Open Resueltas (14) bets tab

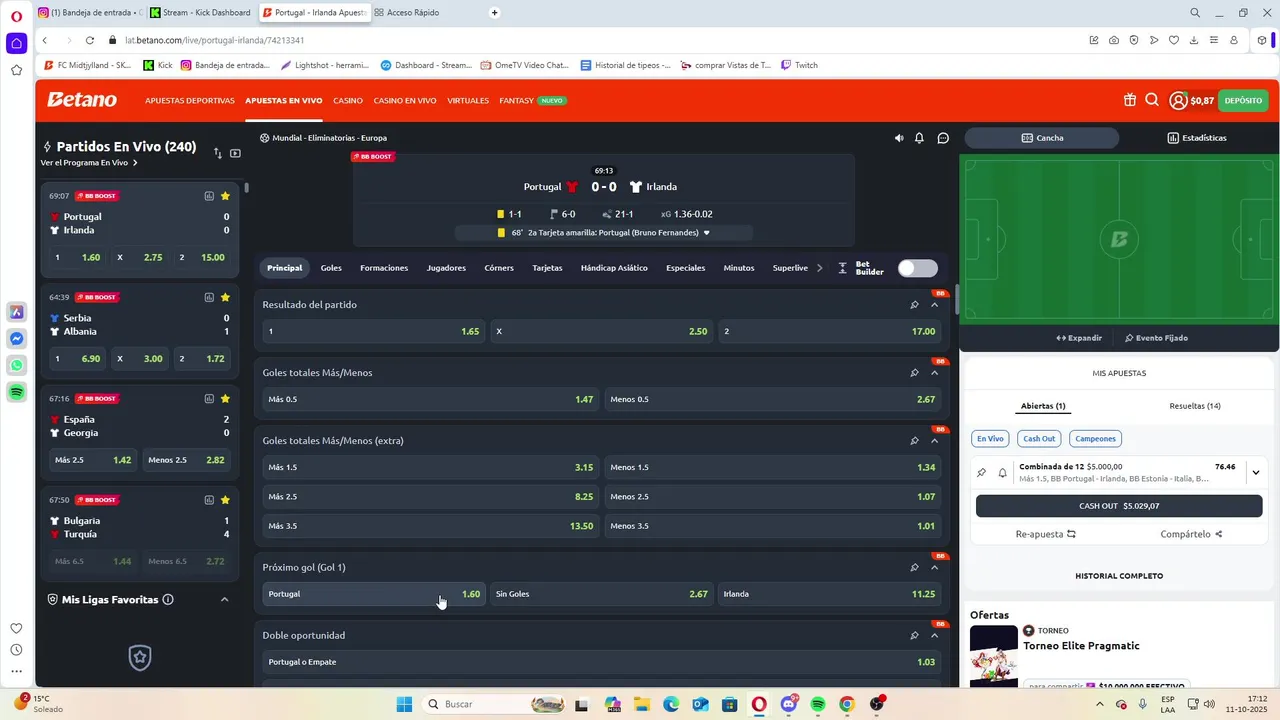[1195, 406]
